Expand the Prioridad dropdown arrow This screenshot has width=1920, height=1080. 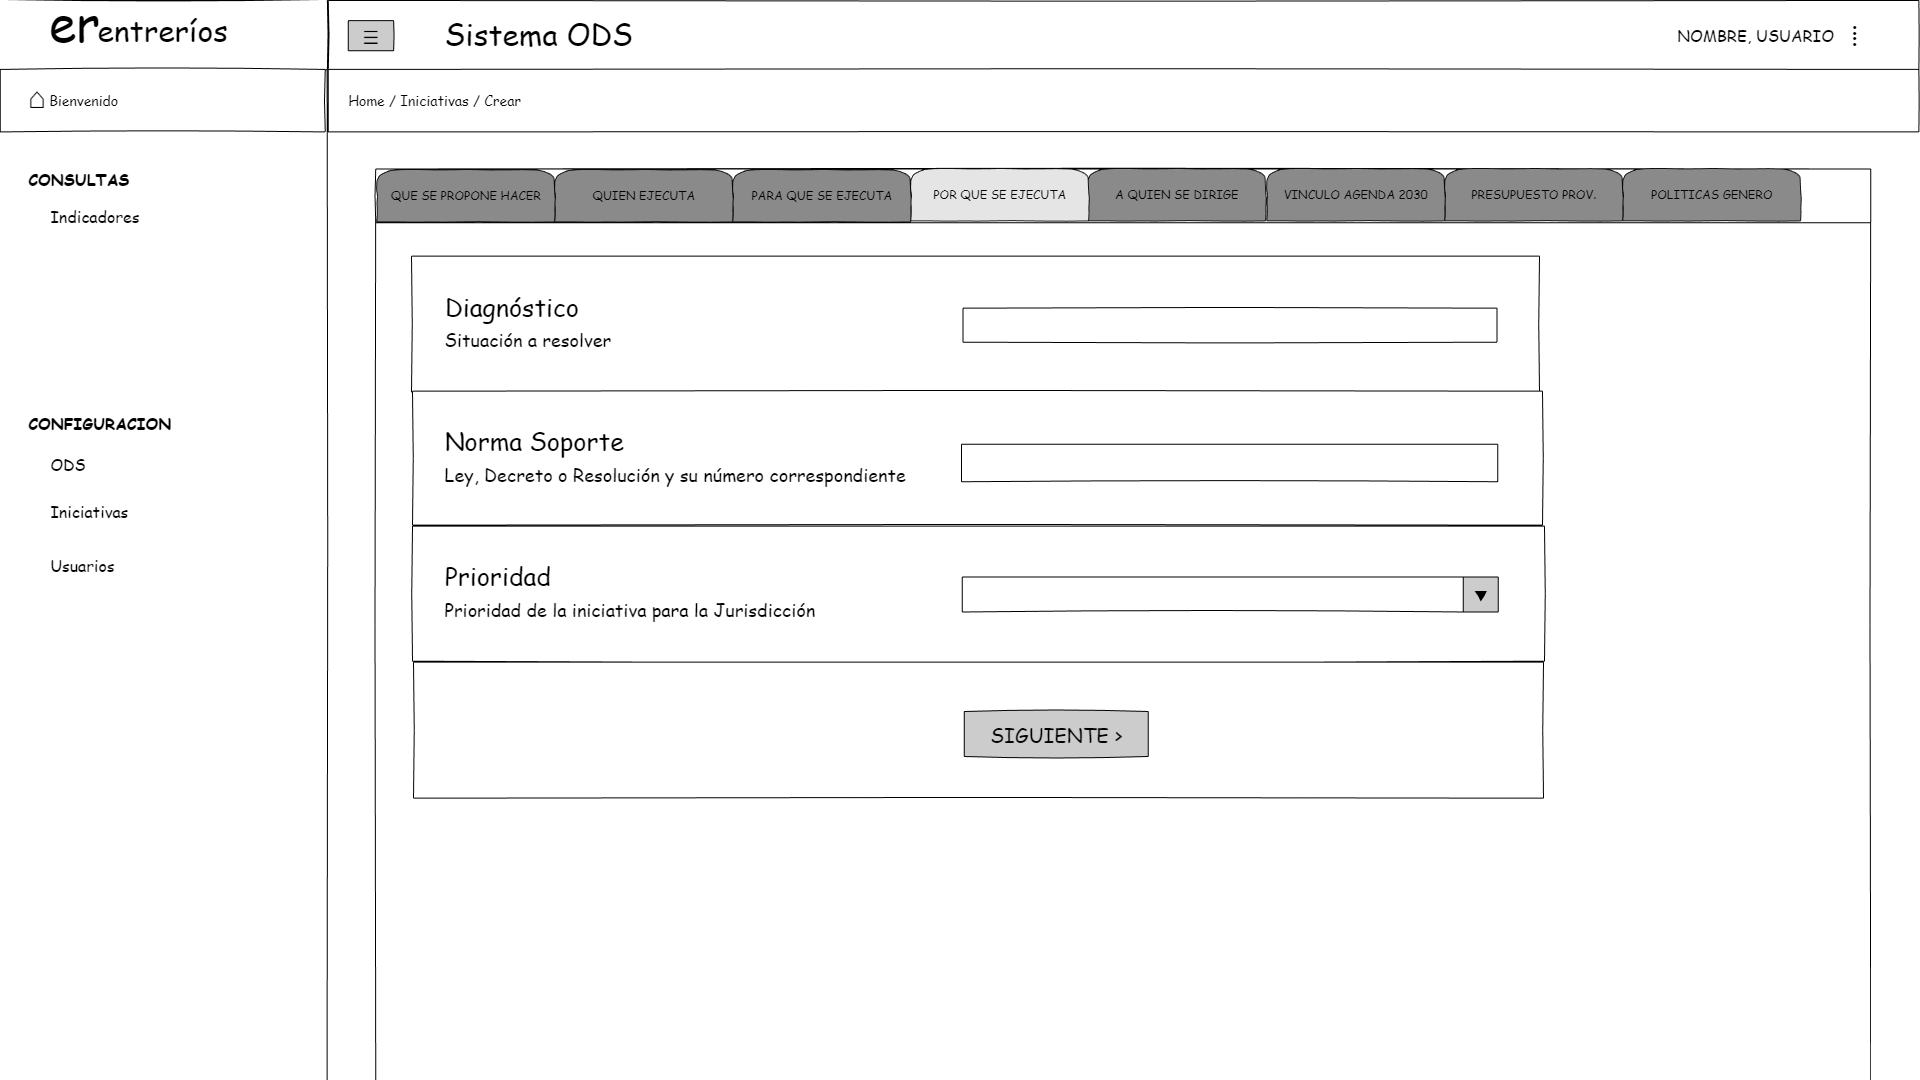coord(1480,595)
